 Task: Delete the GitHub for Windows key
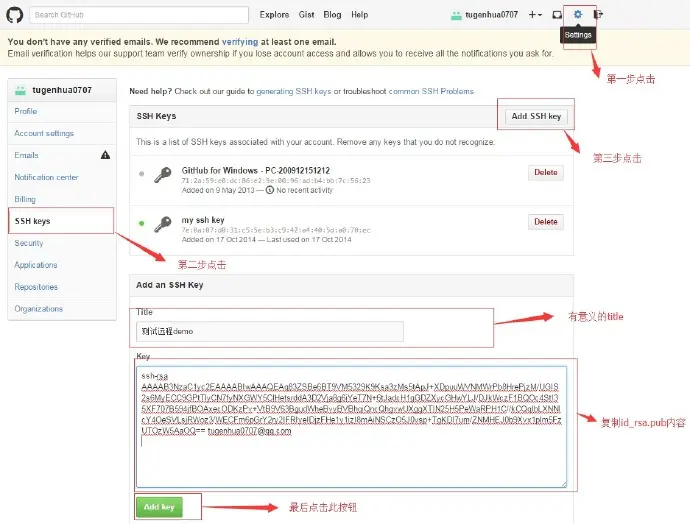click(x=546, y=172)
